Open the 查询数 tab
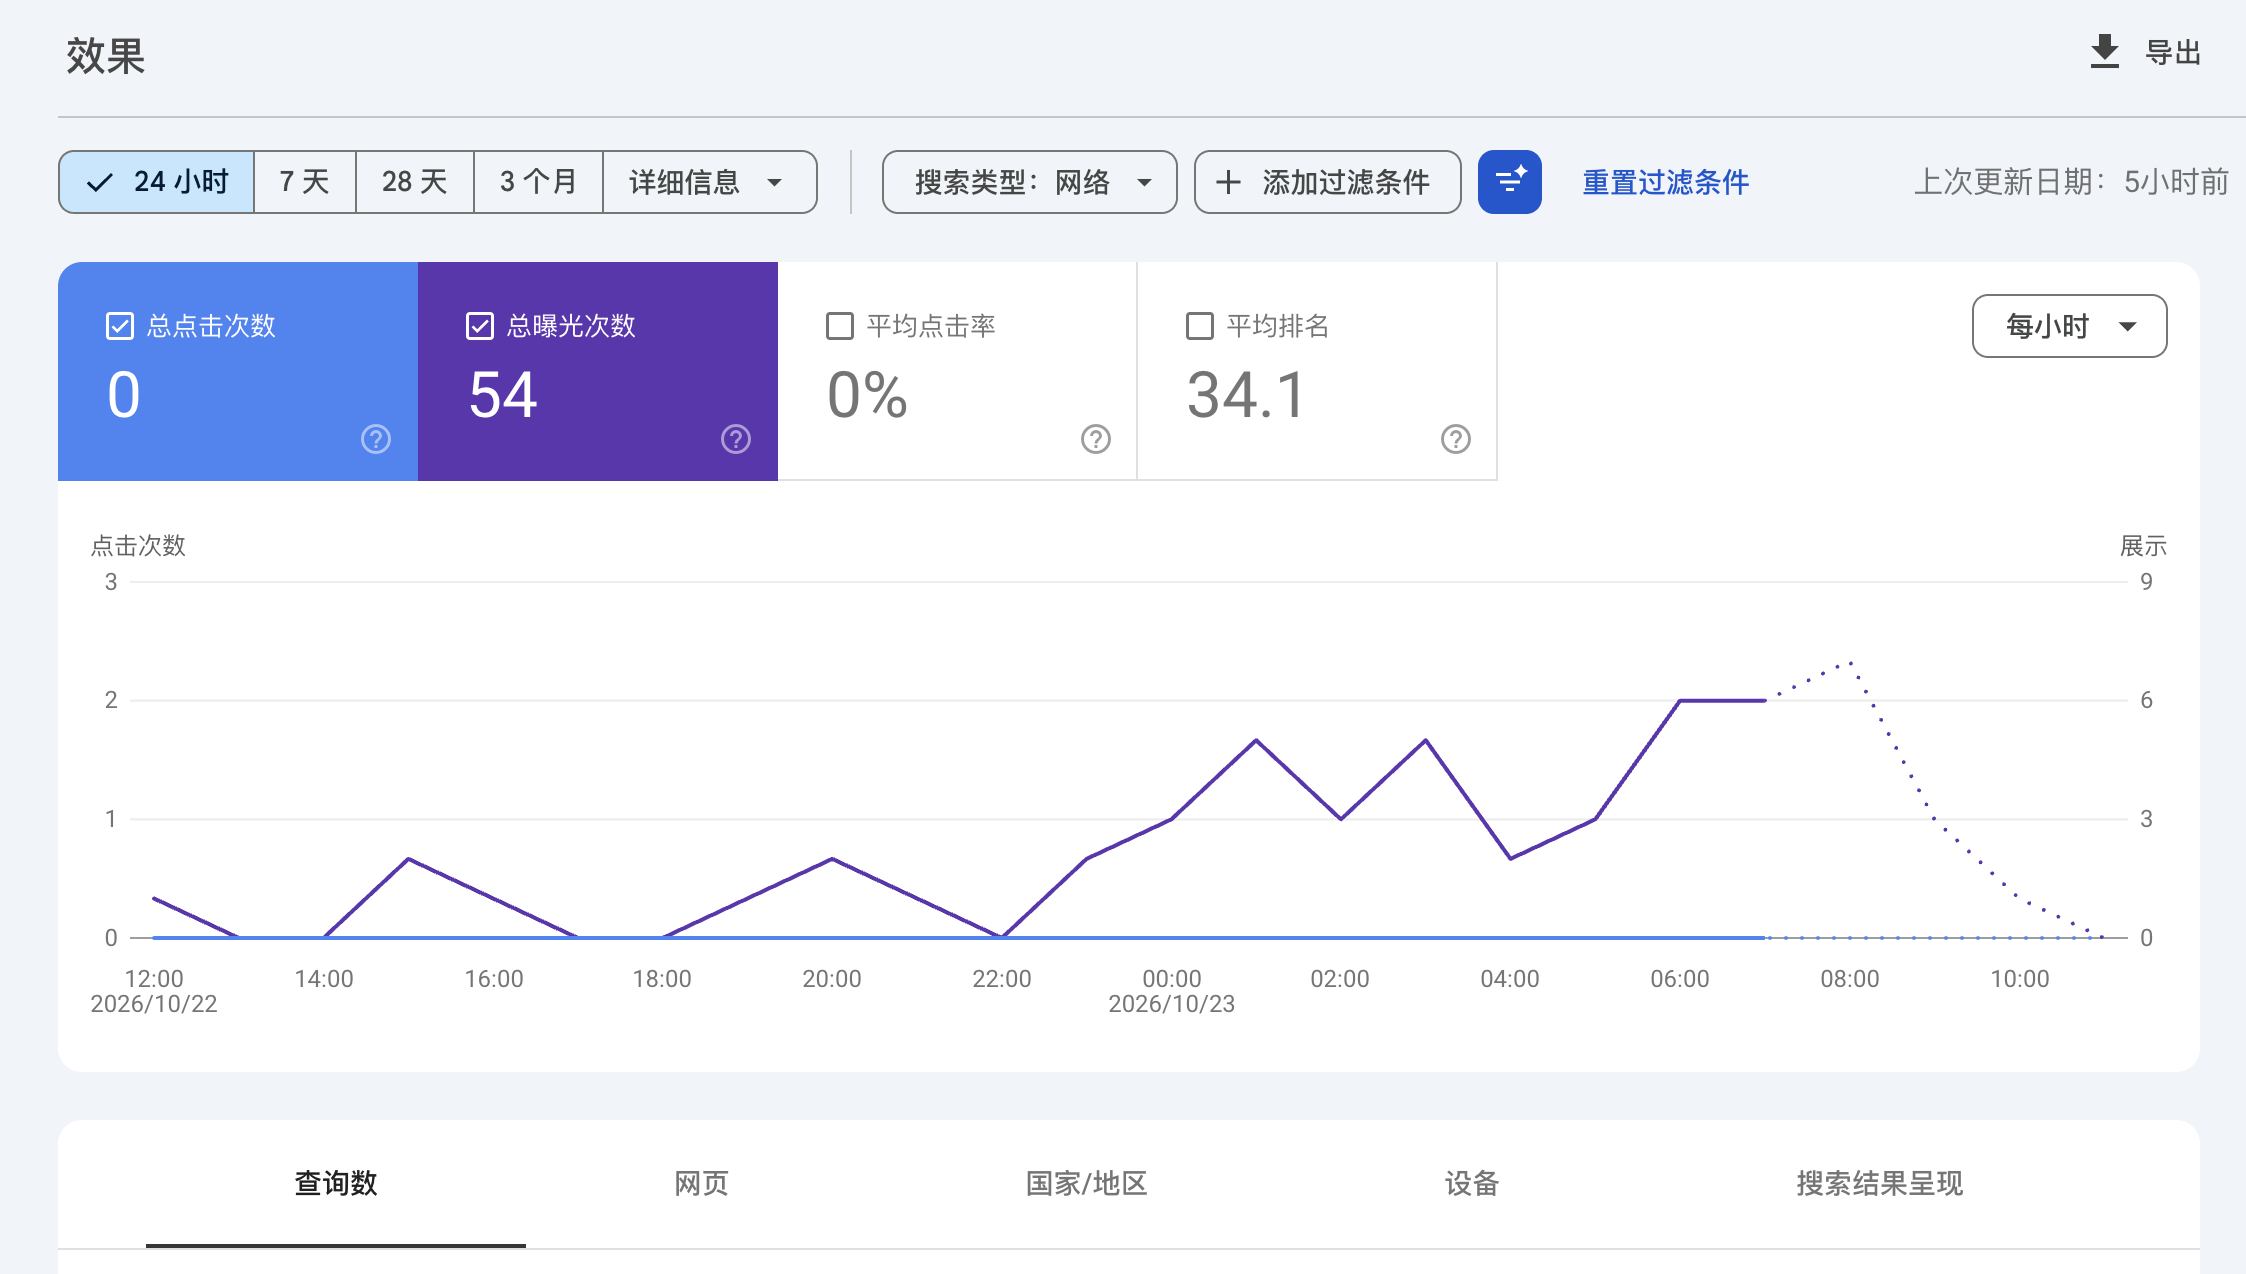 coord(336,1183)
